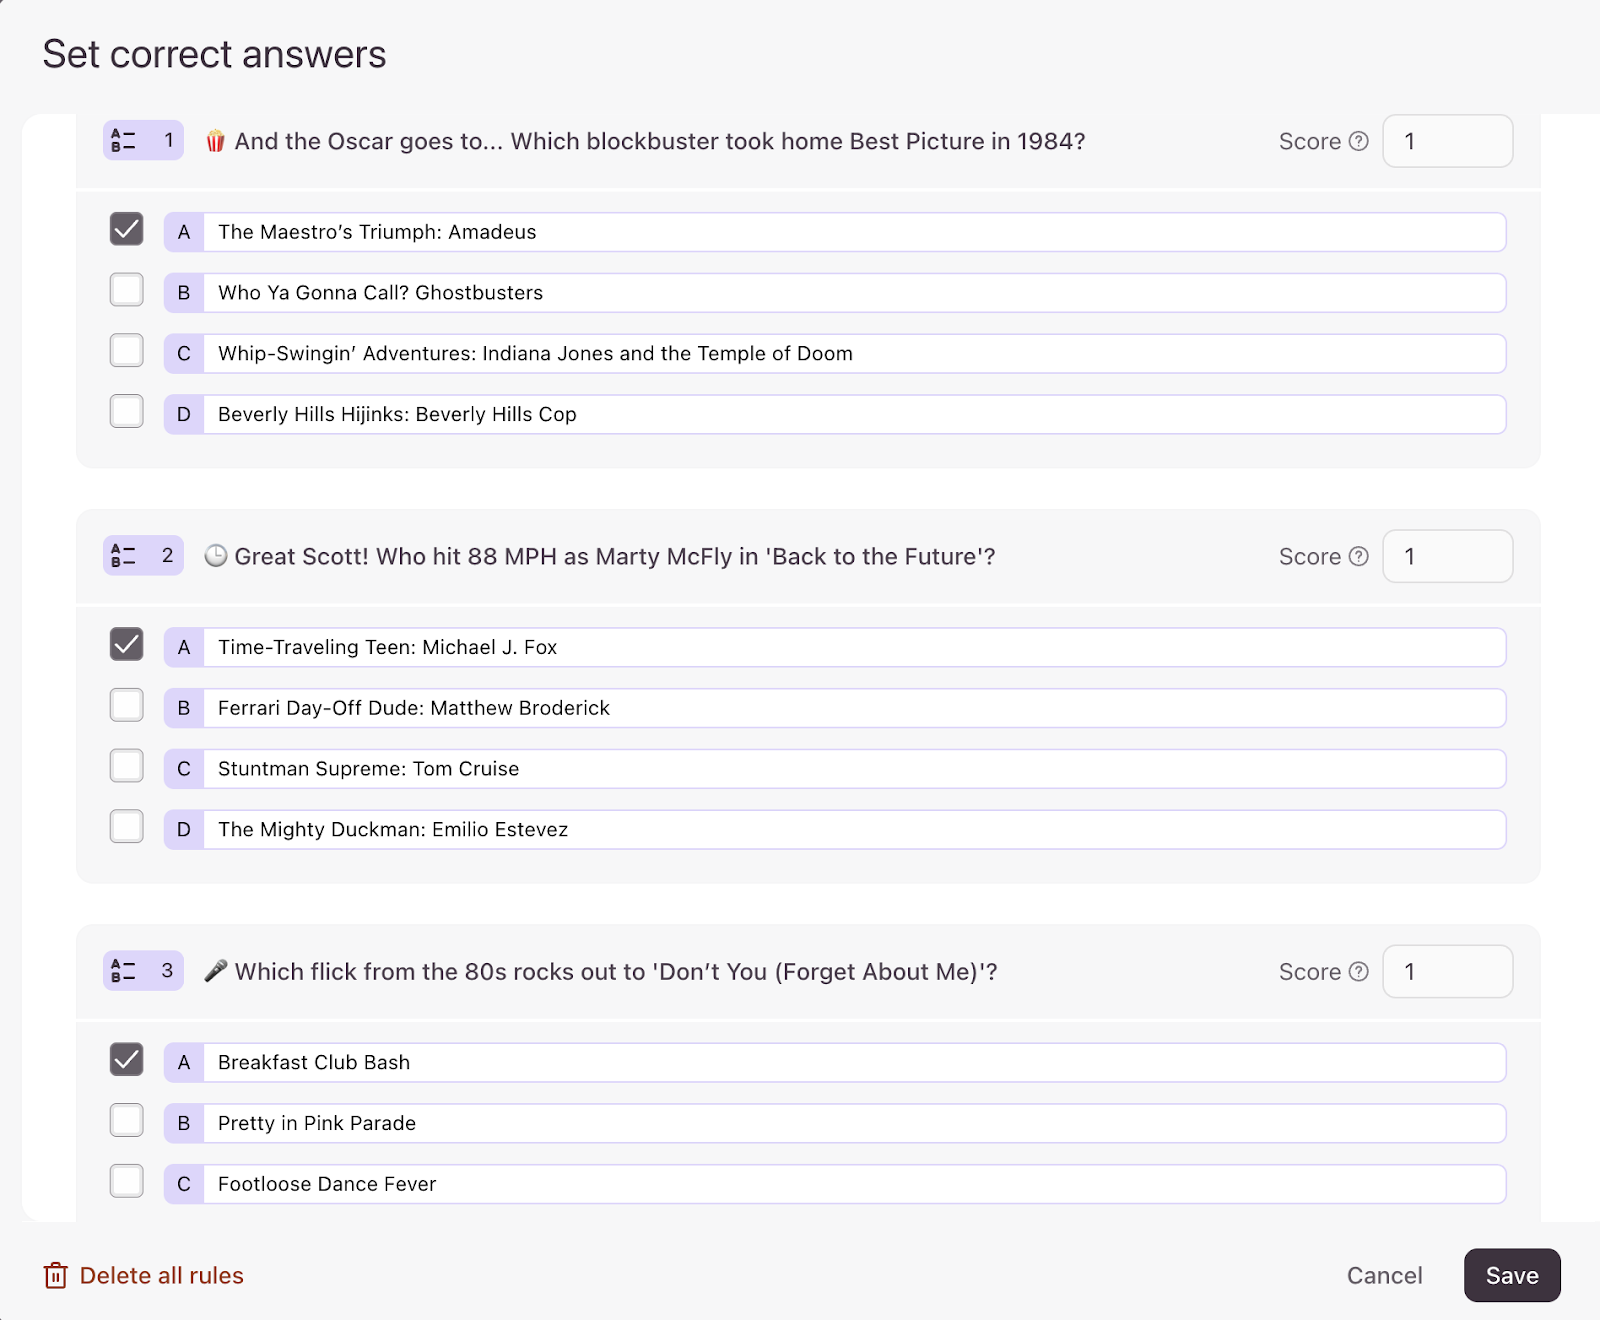Check the Ghostbusters answer checkbox
Screen dimensions: 1600x1320
point(127,290)
